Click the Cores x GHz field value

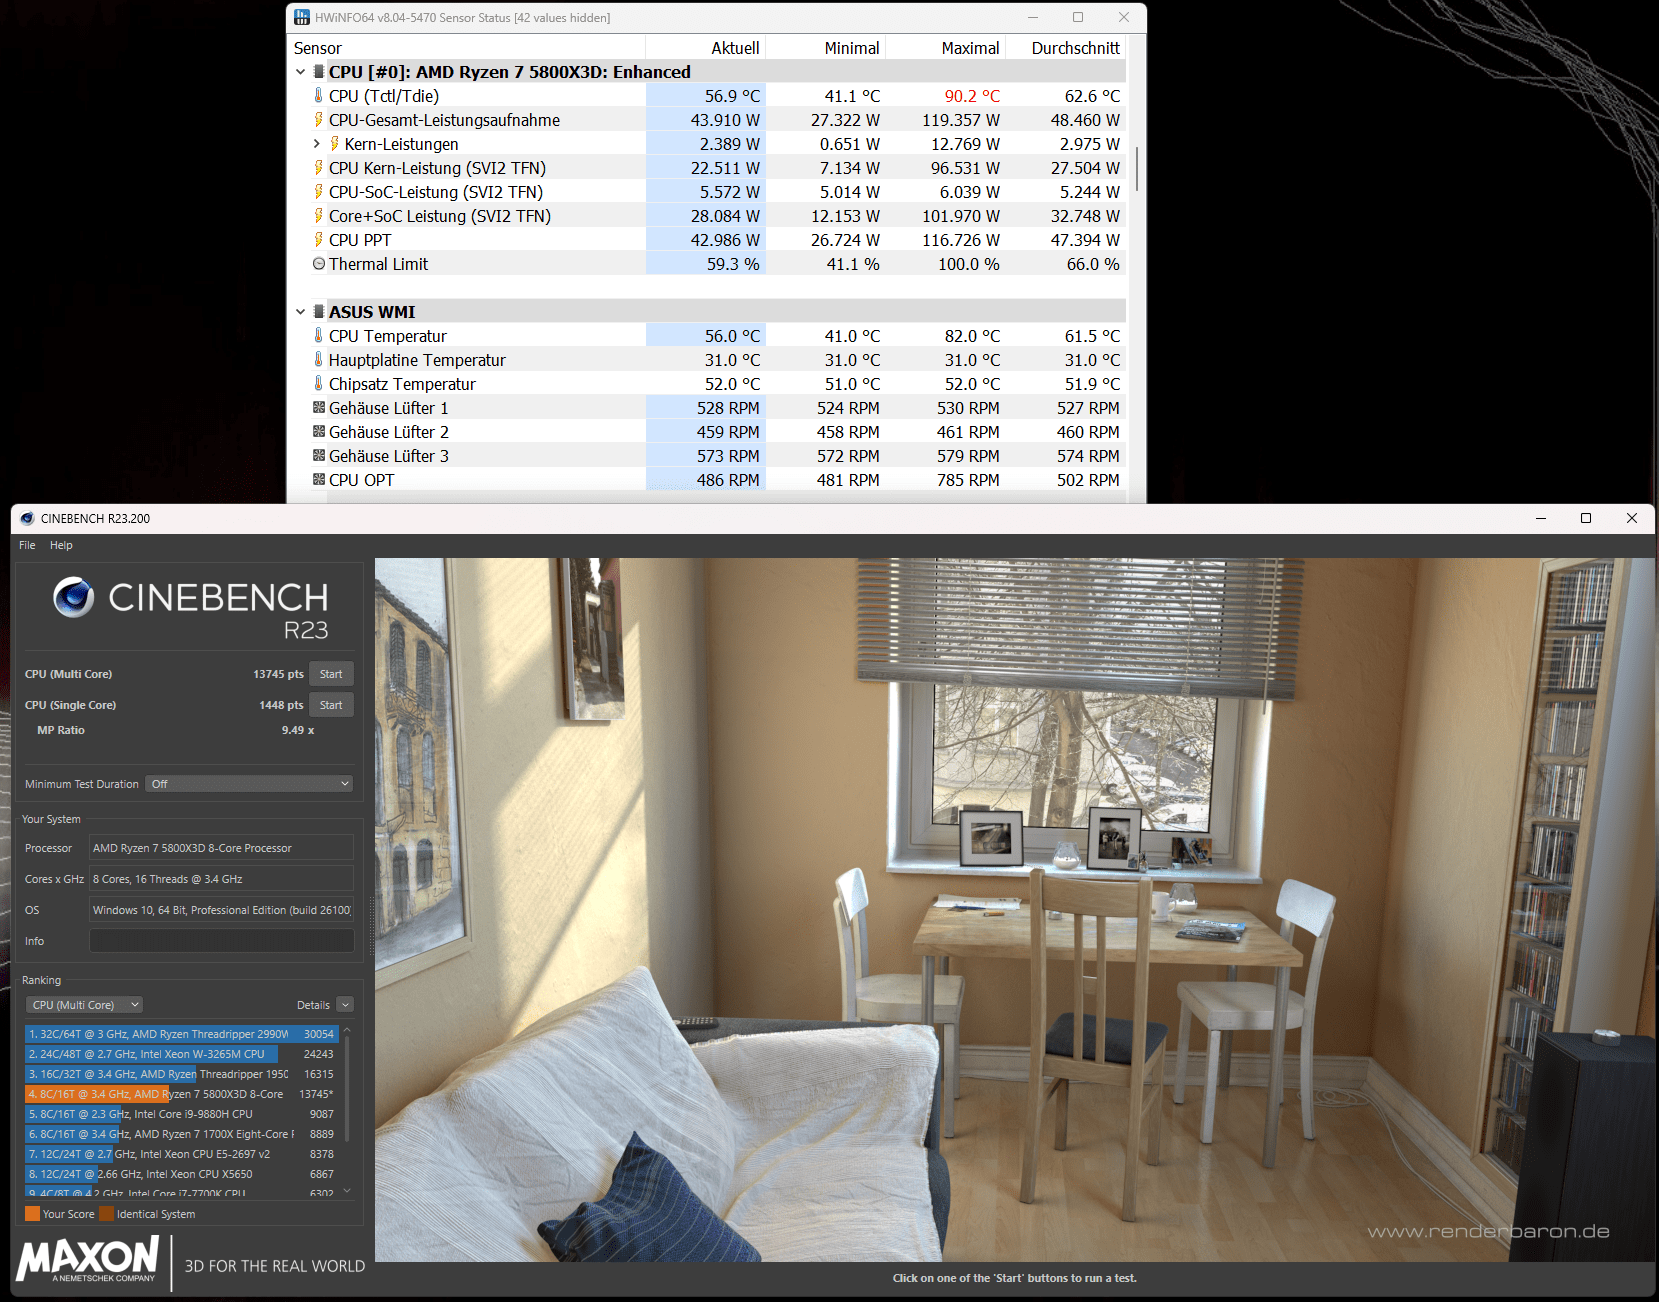tap(221, 879)
